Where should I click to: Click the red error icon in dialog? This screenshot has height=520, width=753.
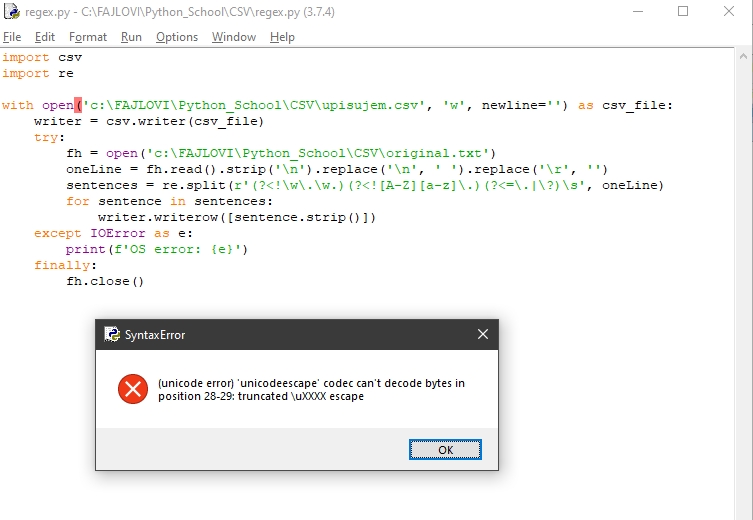point(133,389)
